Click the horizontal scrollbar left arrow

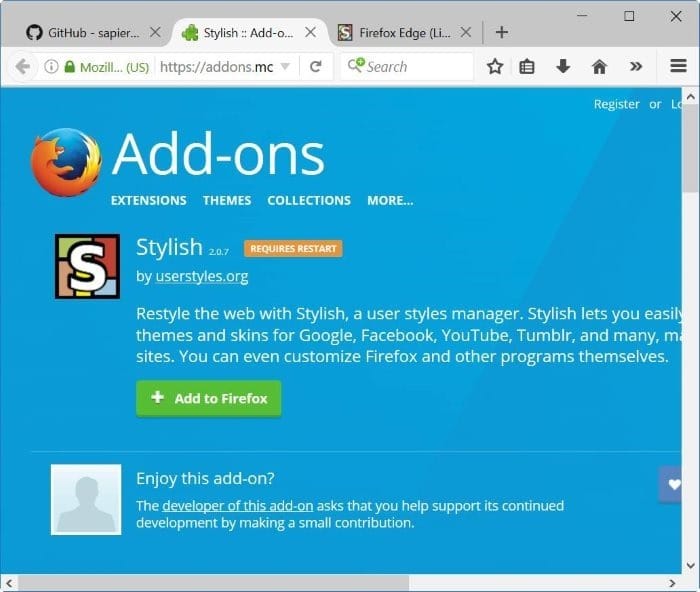click(9, 583)
